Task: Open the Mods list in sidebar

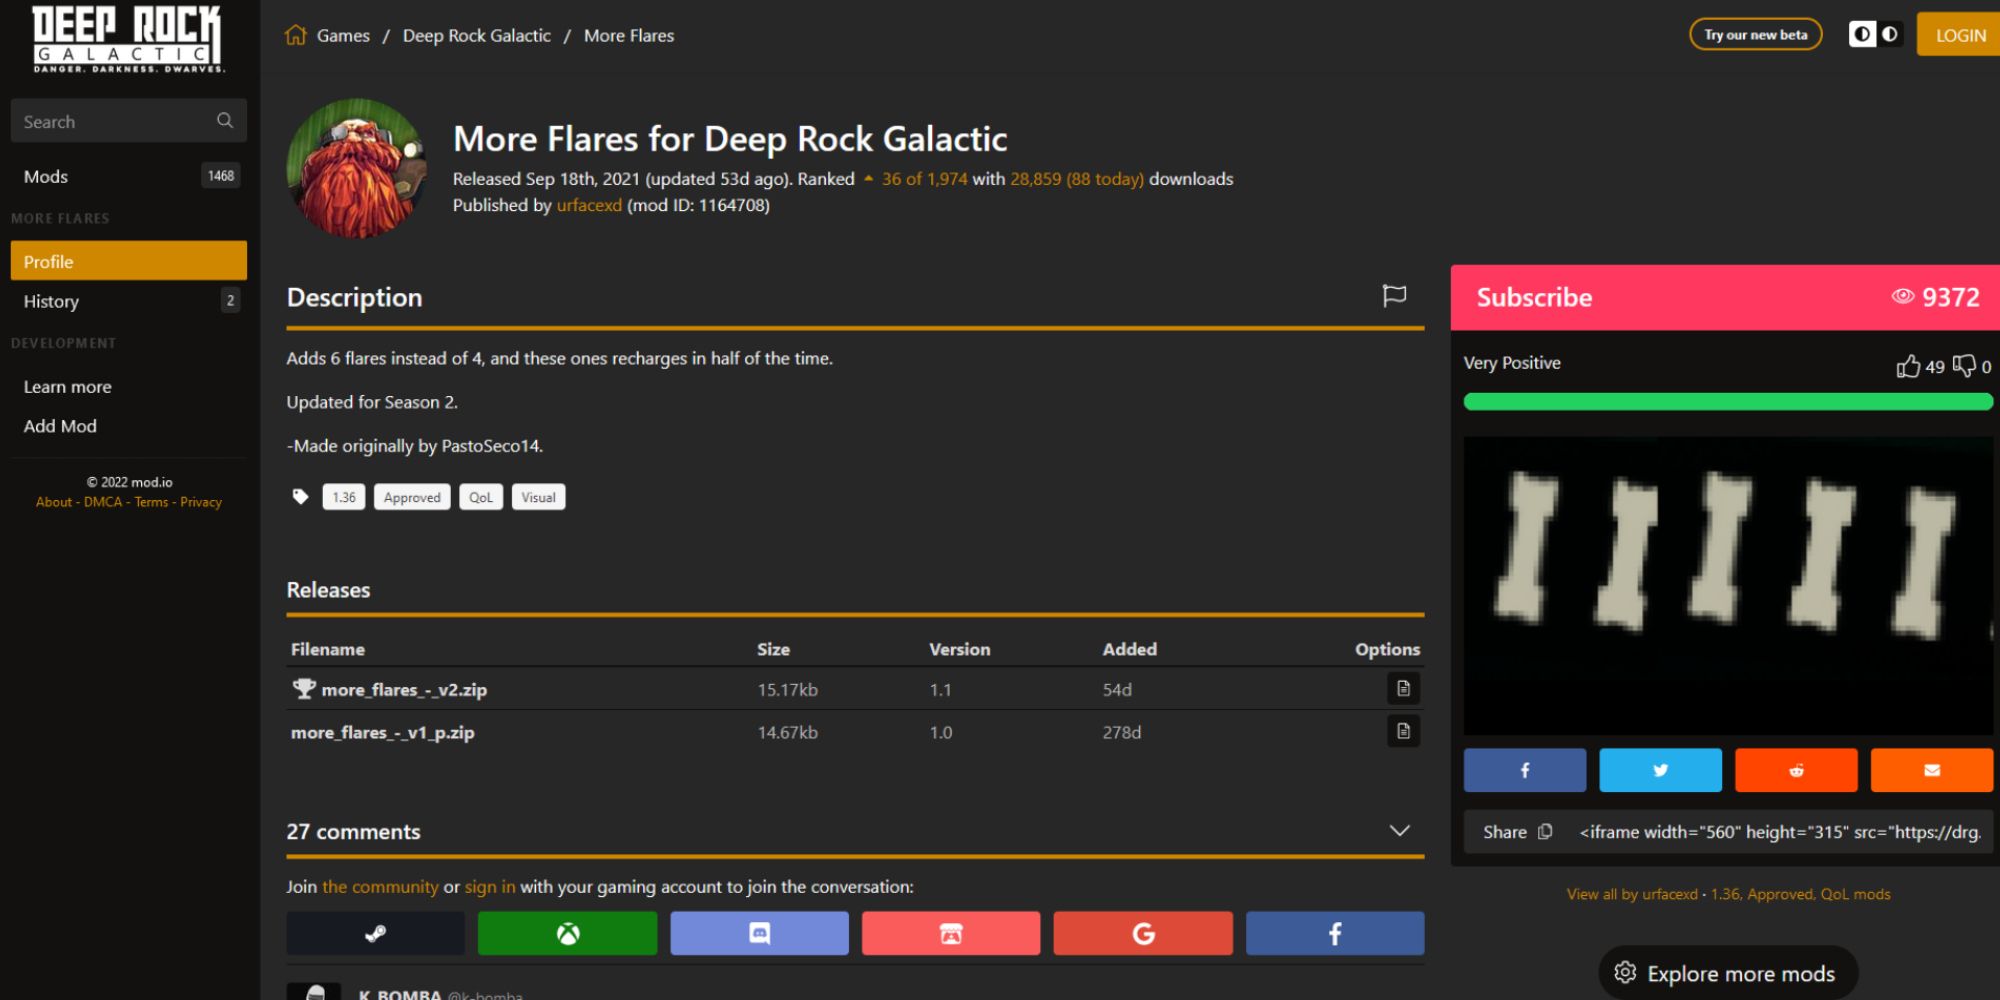Action: point(128,176)
